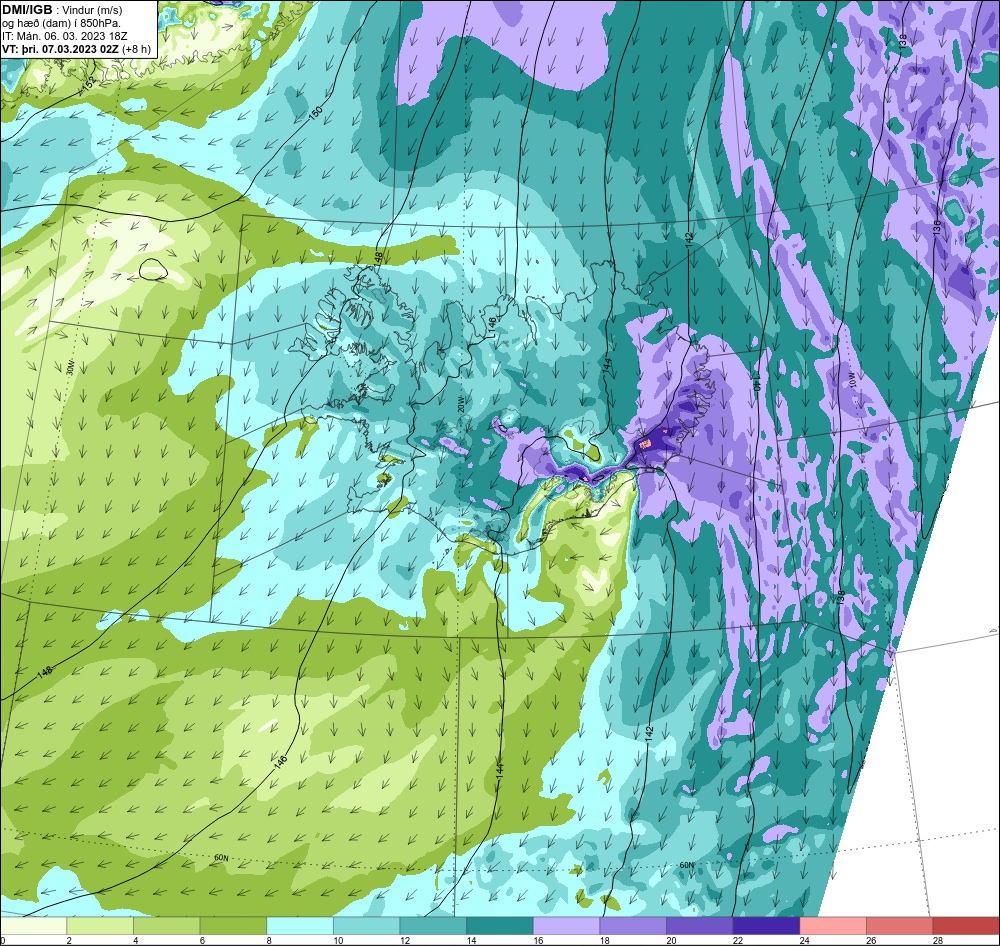Image resolution: width=1000 pixels, height=946 pixels.
Task: Click the 140 contour label
Action: point(758,384)
